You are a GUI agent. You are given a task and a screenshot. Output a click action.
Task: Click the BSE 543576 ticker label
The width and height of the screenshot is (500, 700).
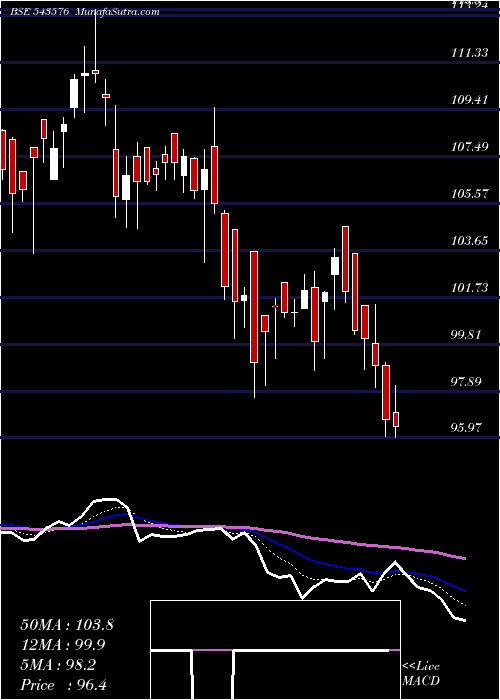coord(39,12)
